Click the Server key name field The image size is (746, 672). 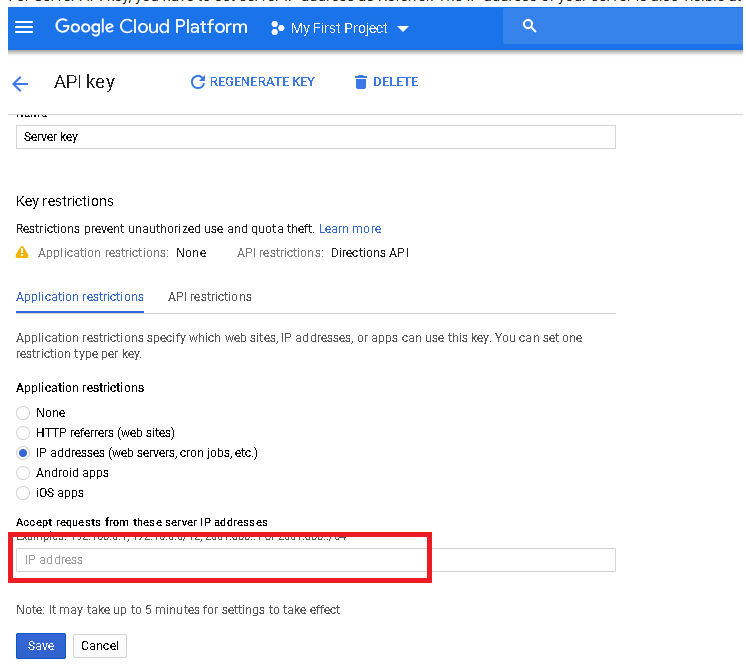(x=315, y=137)
